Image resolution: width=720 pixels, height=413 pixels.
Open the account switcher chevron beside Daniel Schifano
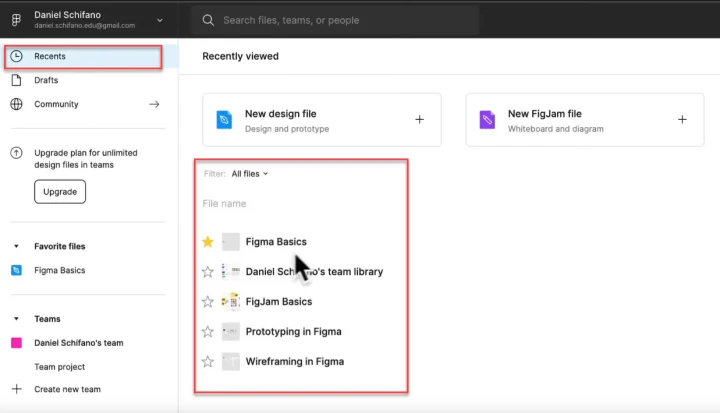click(x=160, y=20)
